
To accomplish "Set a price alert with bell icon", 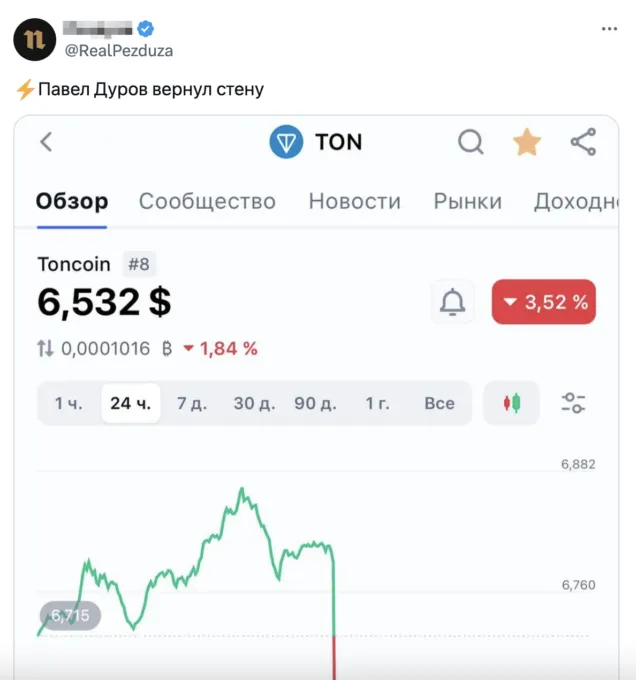I will tap(453, 302).
